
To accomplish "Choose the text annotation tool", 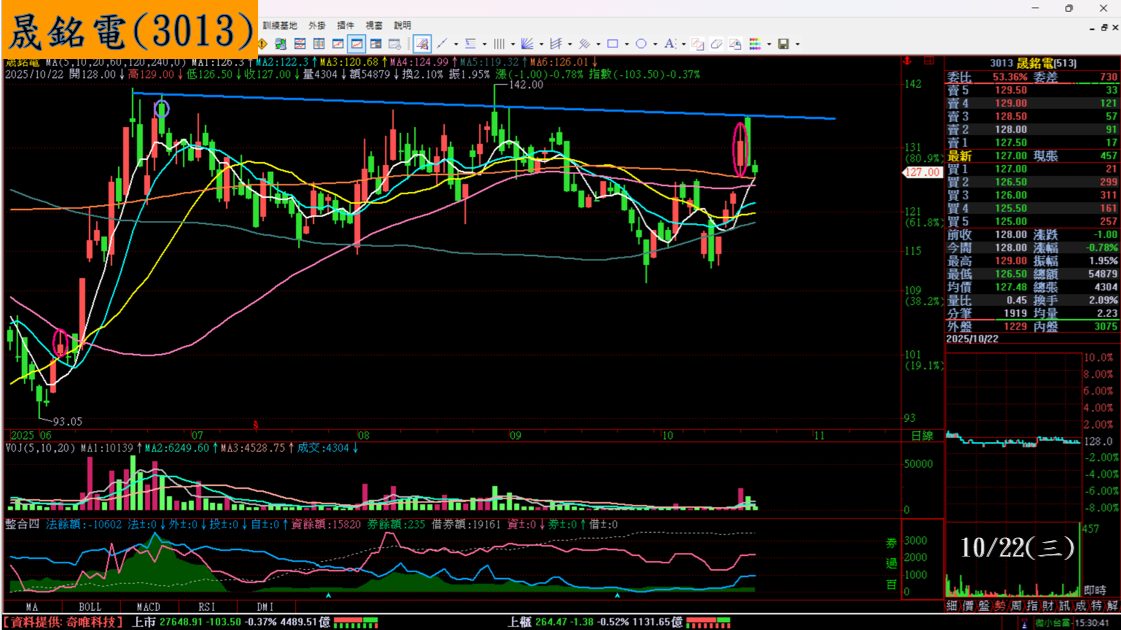I will (669, 44).
